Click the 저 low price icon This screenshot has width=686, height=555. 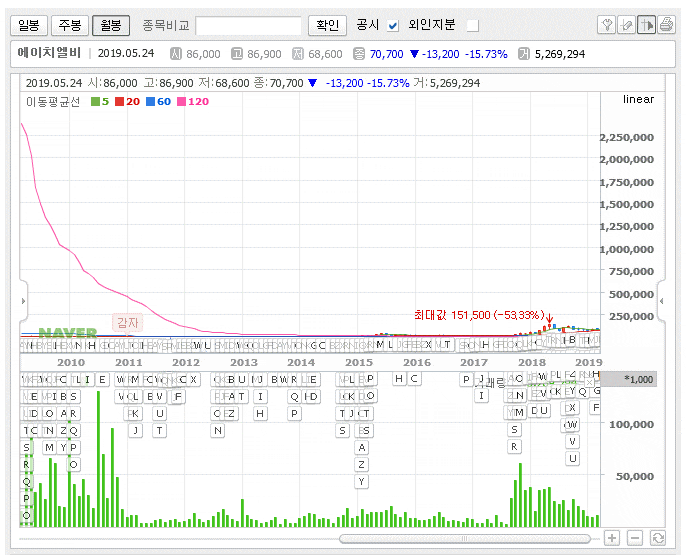[x=298, y=54]
